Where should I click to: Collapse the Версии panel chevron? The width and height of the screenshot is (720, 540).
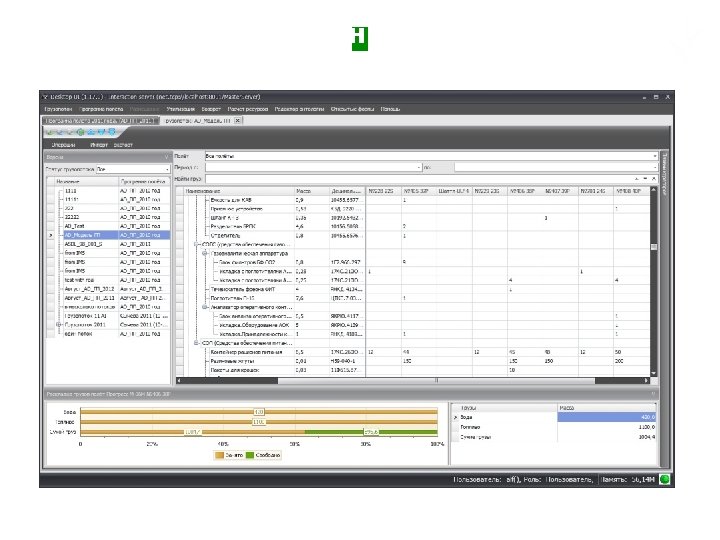click(167, 157)
